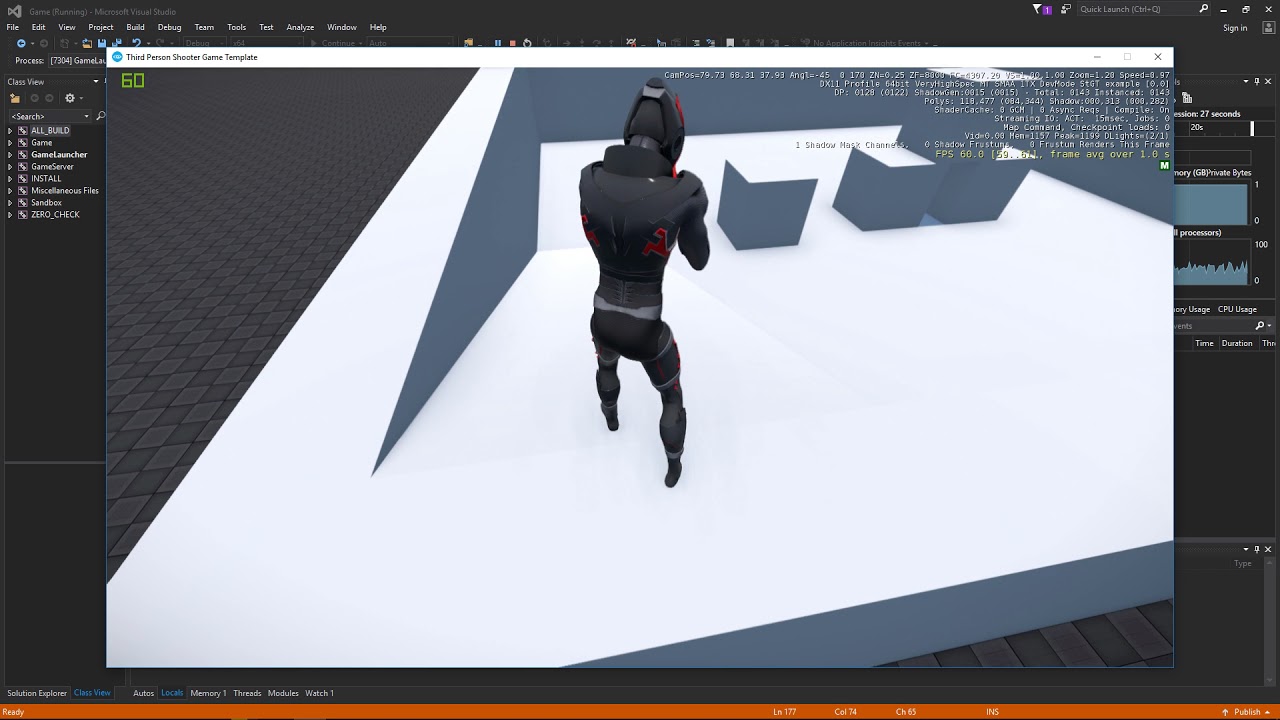
Task: Click the Publish button in status bar
Action: (1247, 712)
